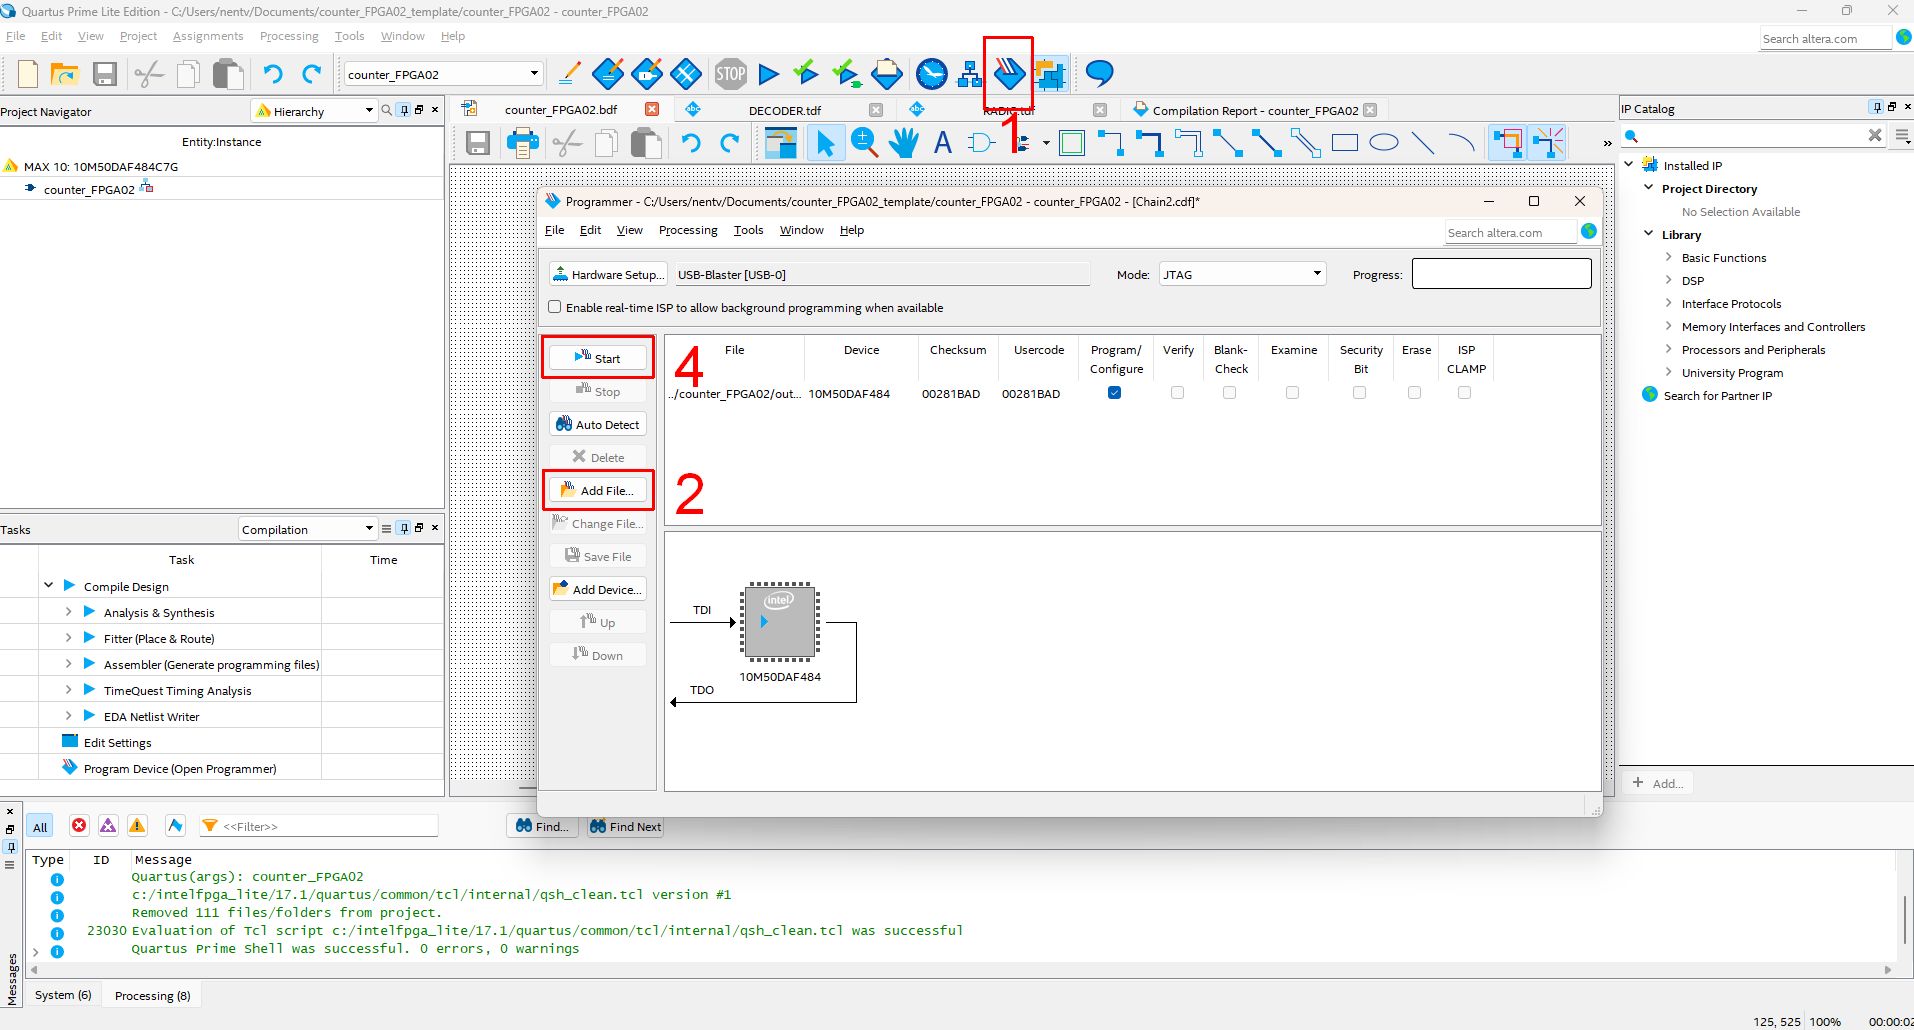
Task: Expand the Fitter (Place & Route) task
Action: coord(68,637)
